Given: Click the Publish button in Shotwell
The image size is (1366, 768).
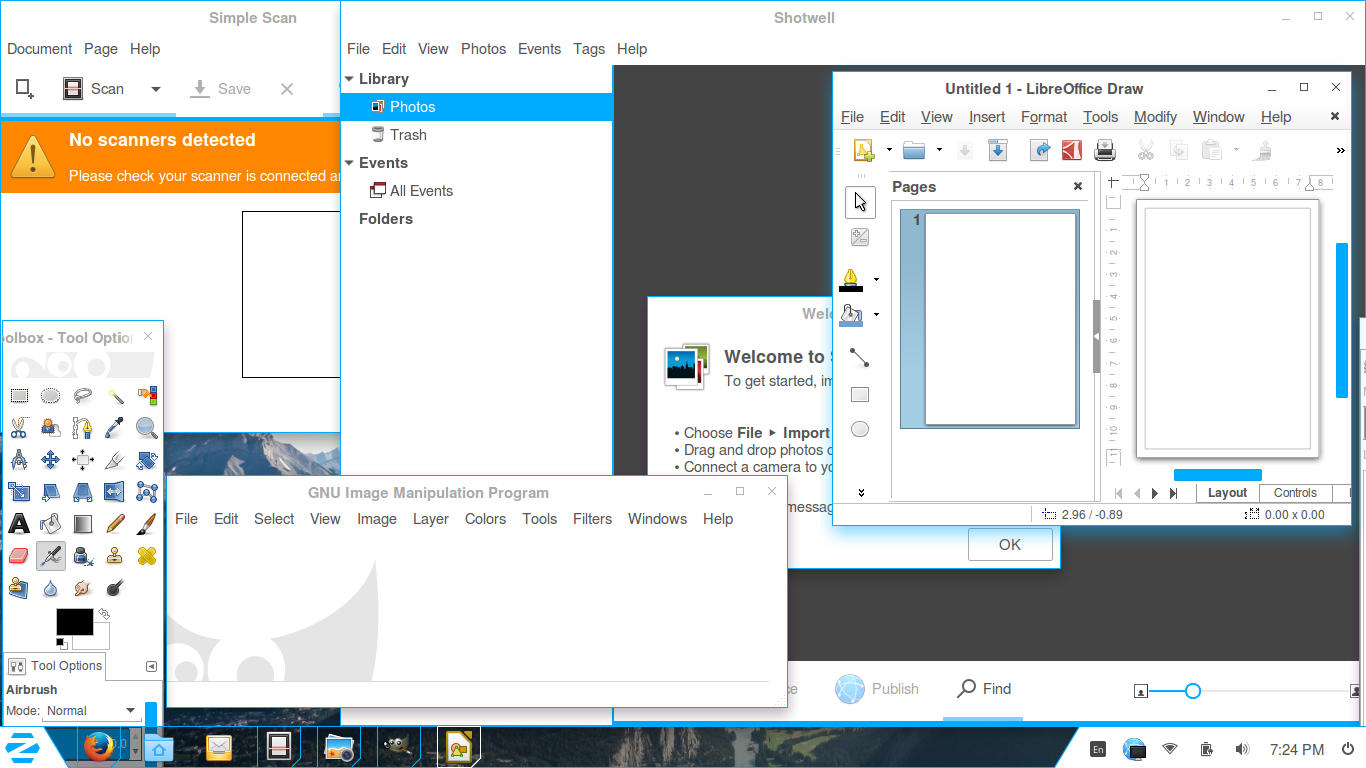Looking at the screenshot, I should click(x=877, y=688).
